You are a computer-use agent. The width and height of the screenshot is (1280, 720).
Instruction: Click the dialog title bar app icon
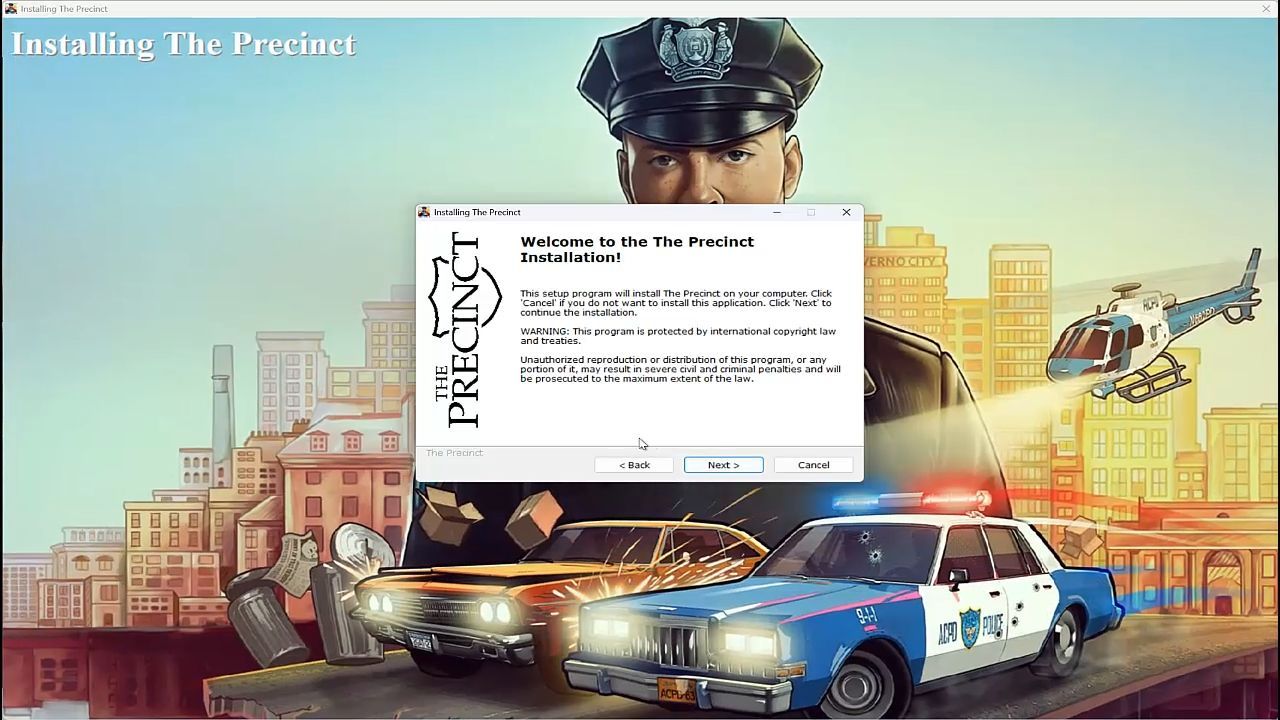pos(424,212)
